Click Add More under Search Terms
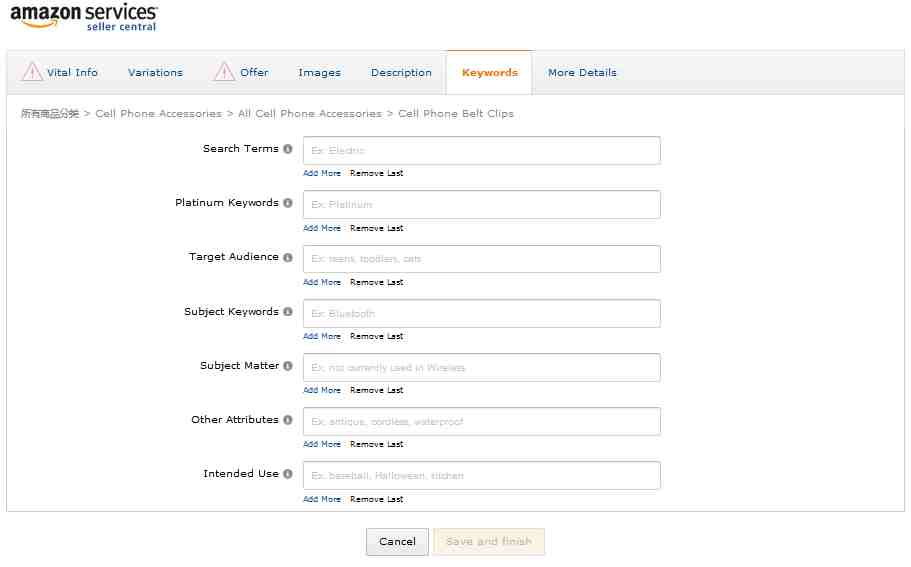 [x=322, y=174]
